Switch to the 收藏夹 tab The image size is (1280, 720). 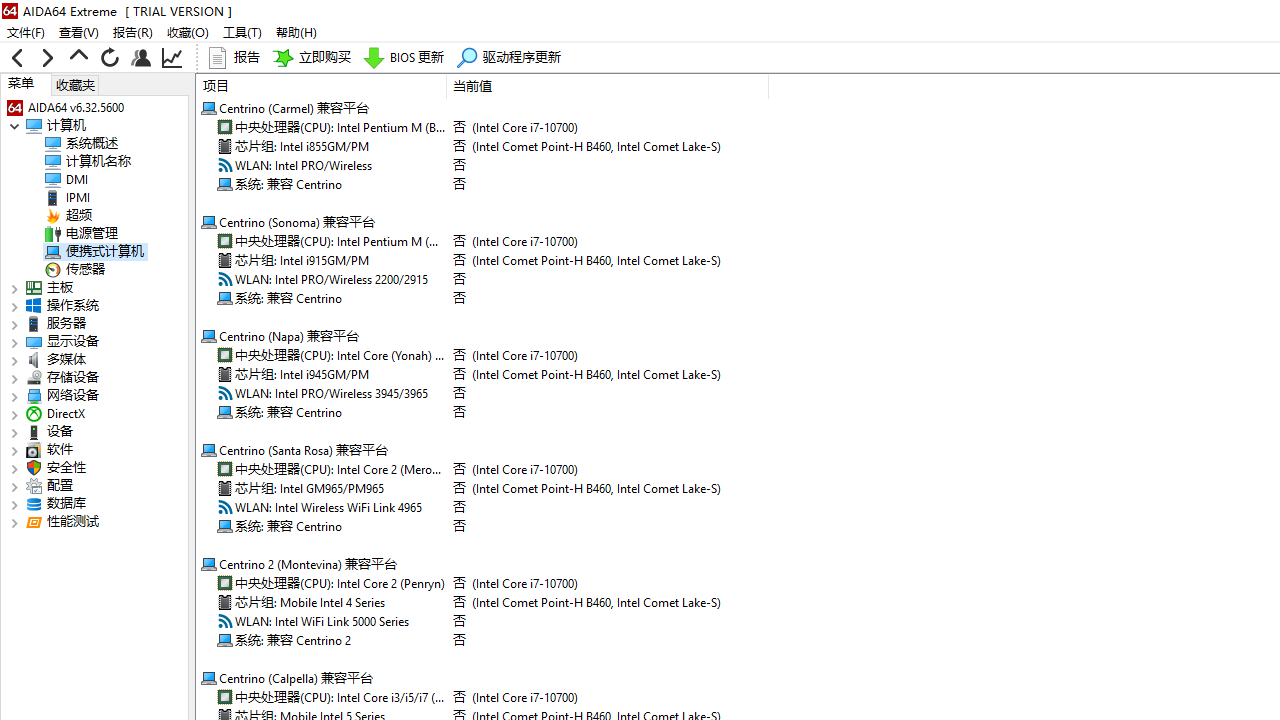(x=75, y=85)
